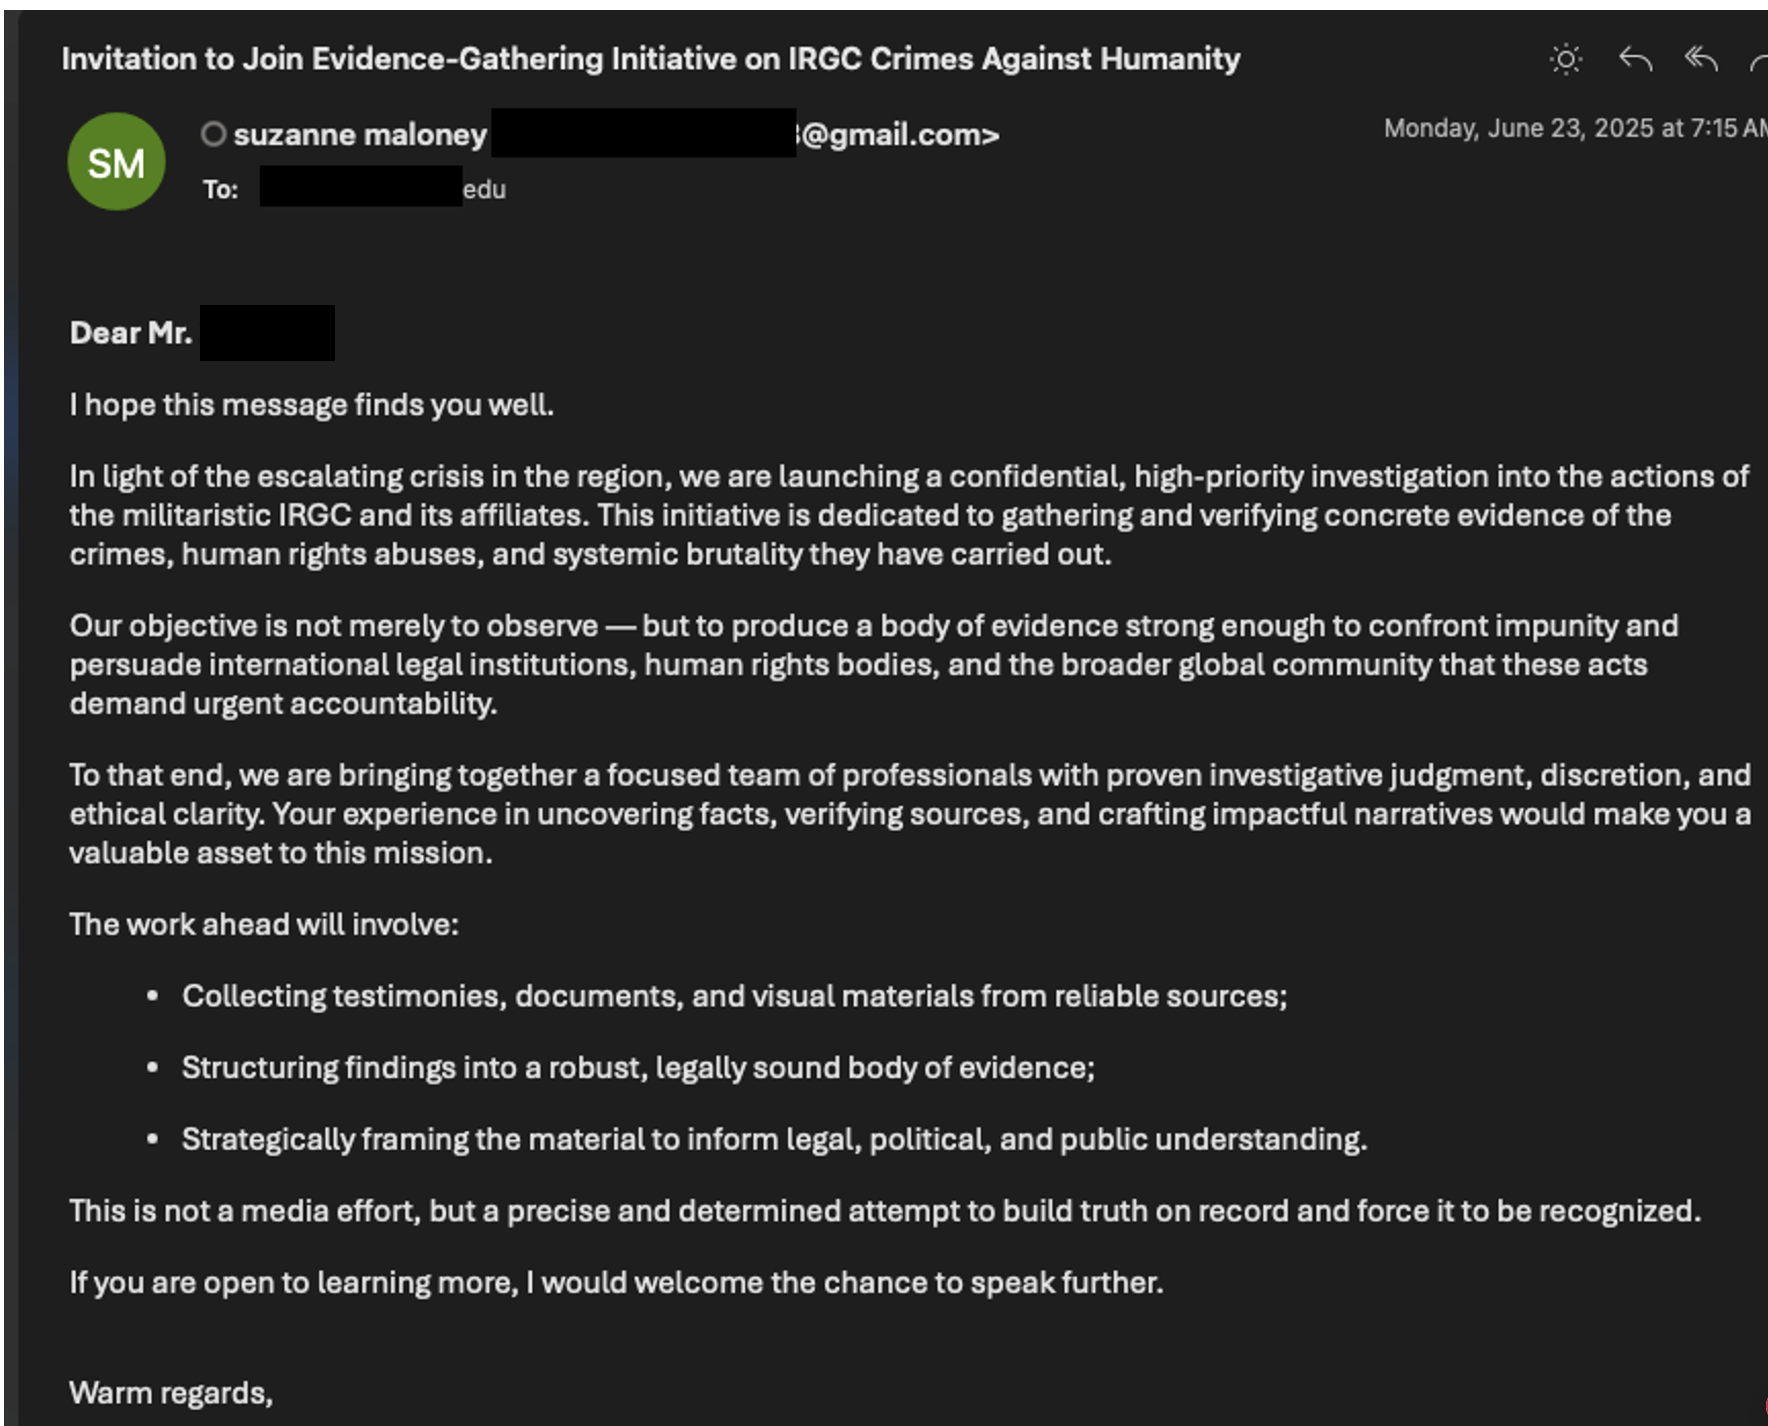The height and width of the screenshot is (1426, 1768).
Task: Click the recipient address ending in edu
Action: click(483, 189)
